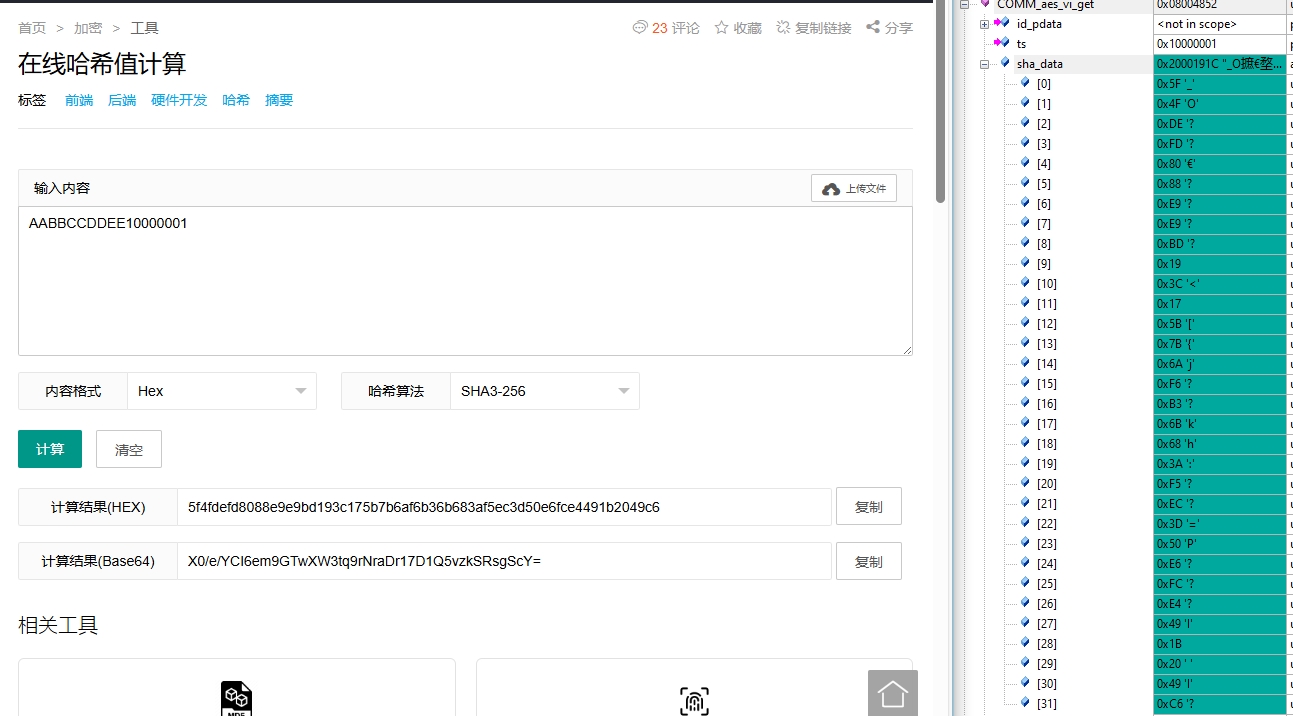Open the content format Hex dropdown

pos(222,391)
